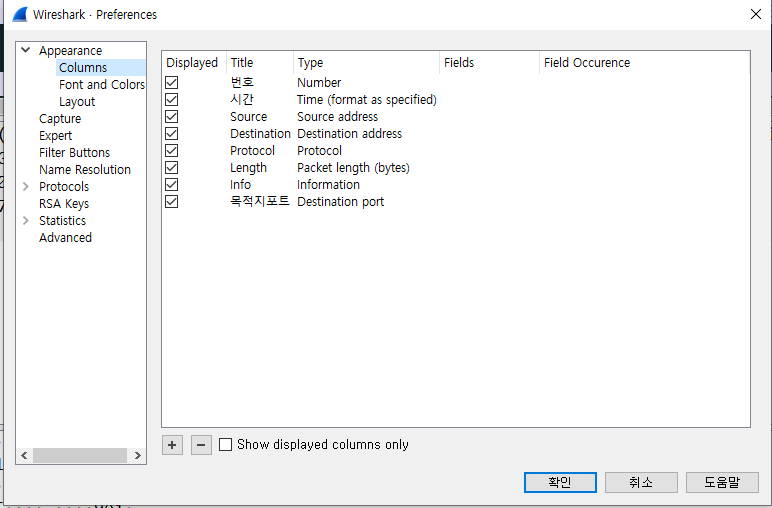Open Name Resolution preferences
The width and height of the screenshot is (772, 508).
(x=85, y=169)
